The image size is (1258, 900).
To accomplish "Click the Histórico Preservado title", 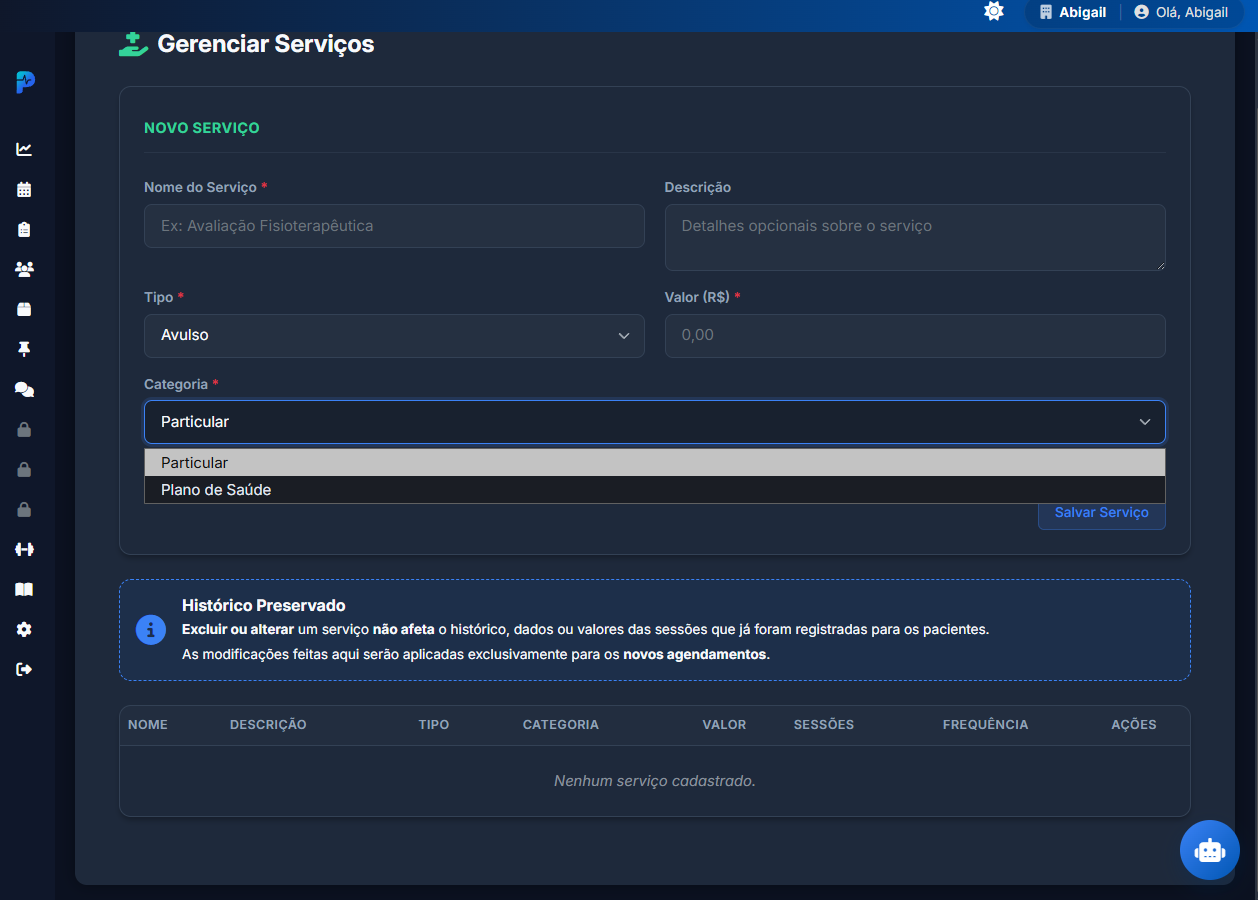I will click(264, 605).
